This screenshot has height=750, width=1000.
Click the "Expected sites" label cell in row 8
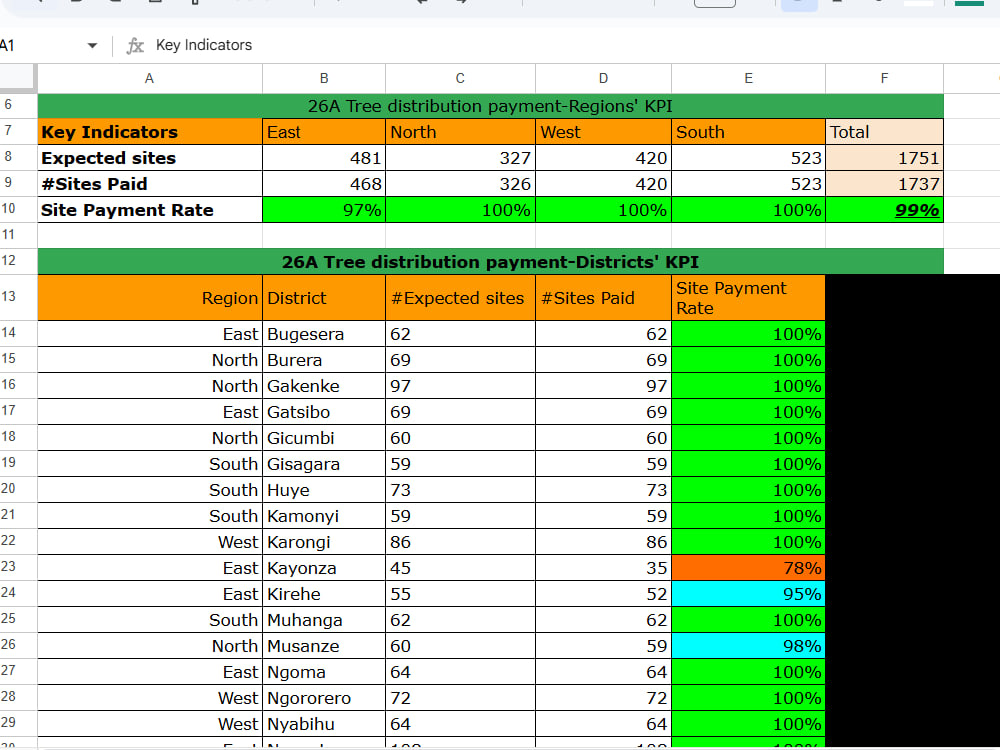(150, 158)
